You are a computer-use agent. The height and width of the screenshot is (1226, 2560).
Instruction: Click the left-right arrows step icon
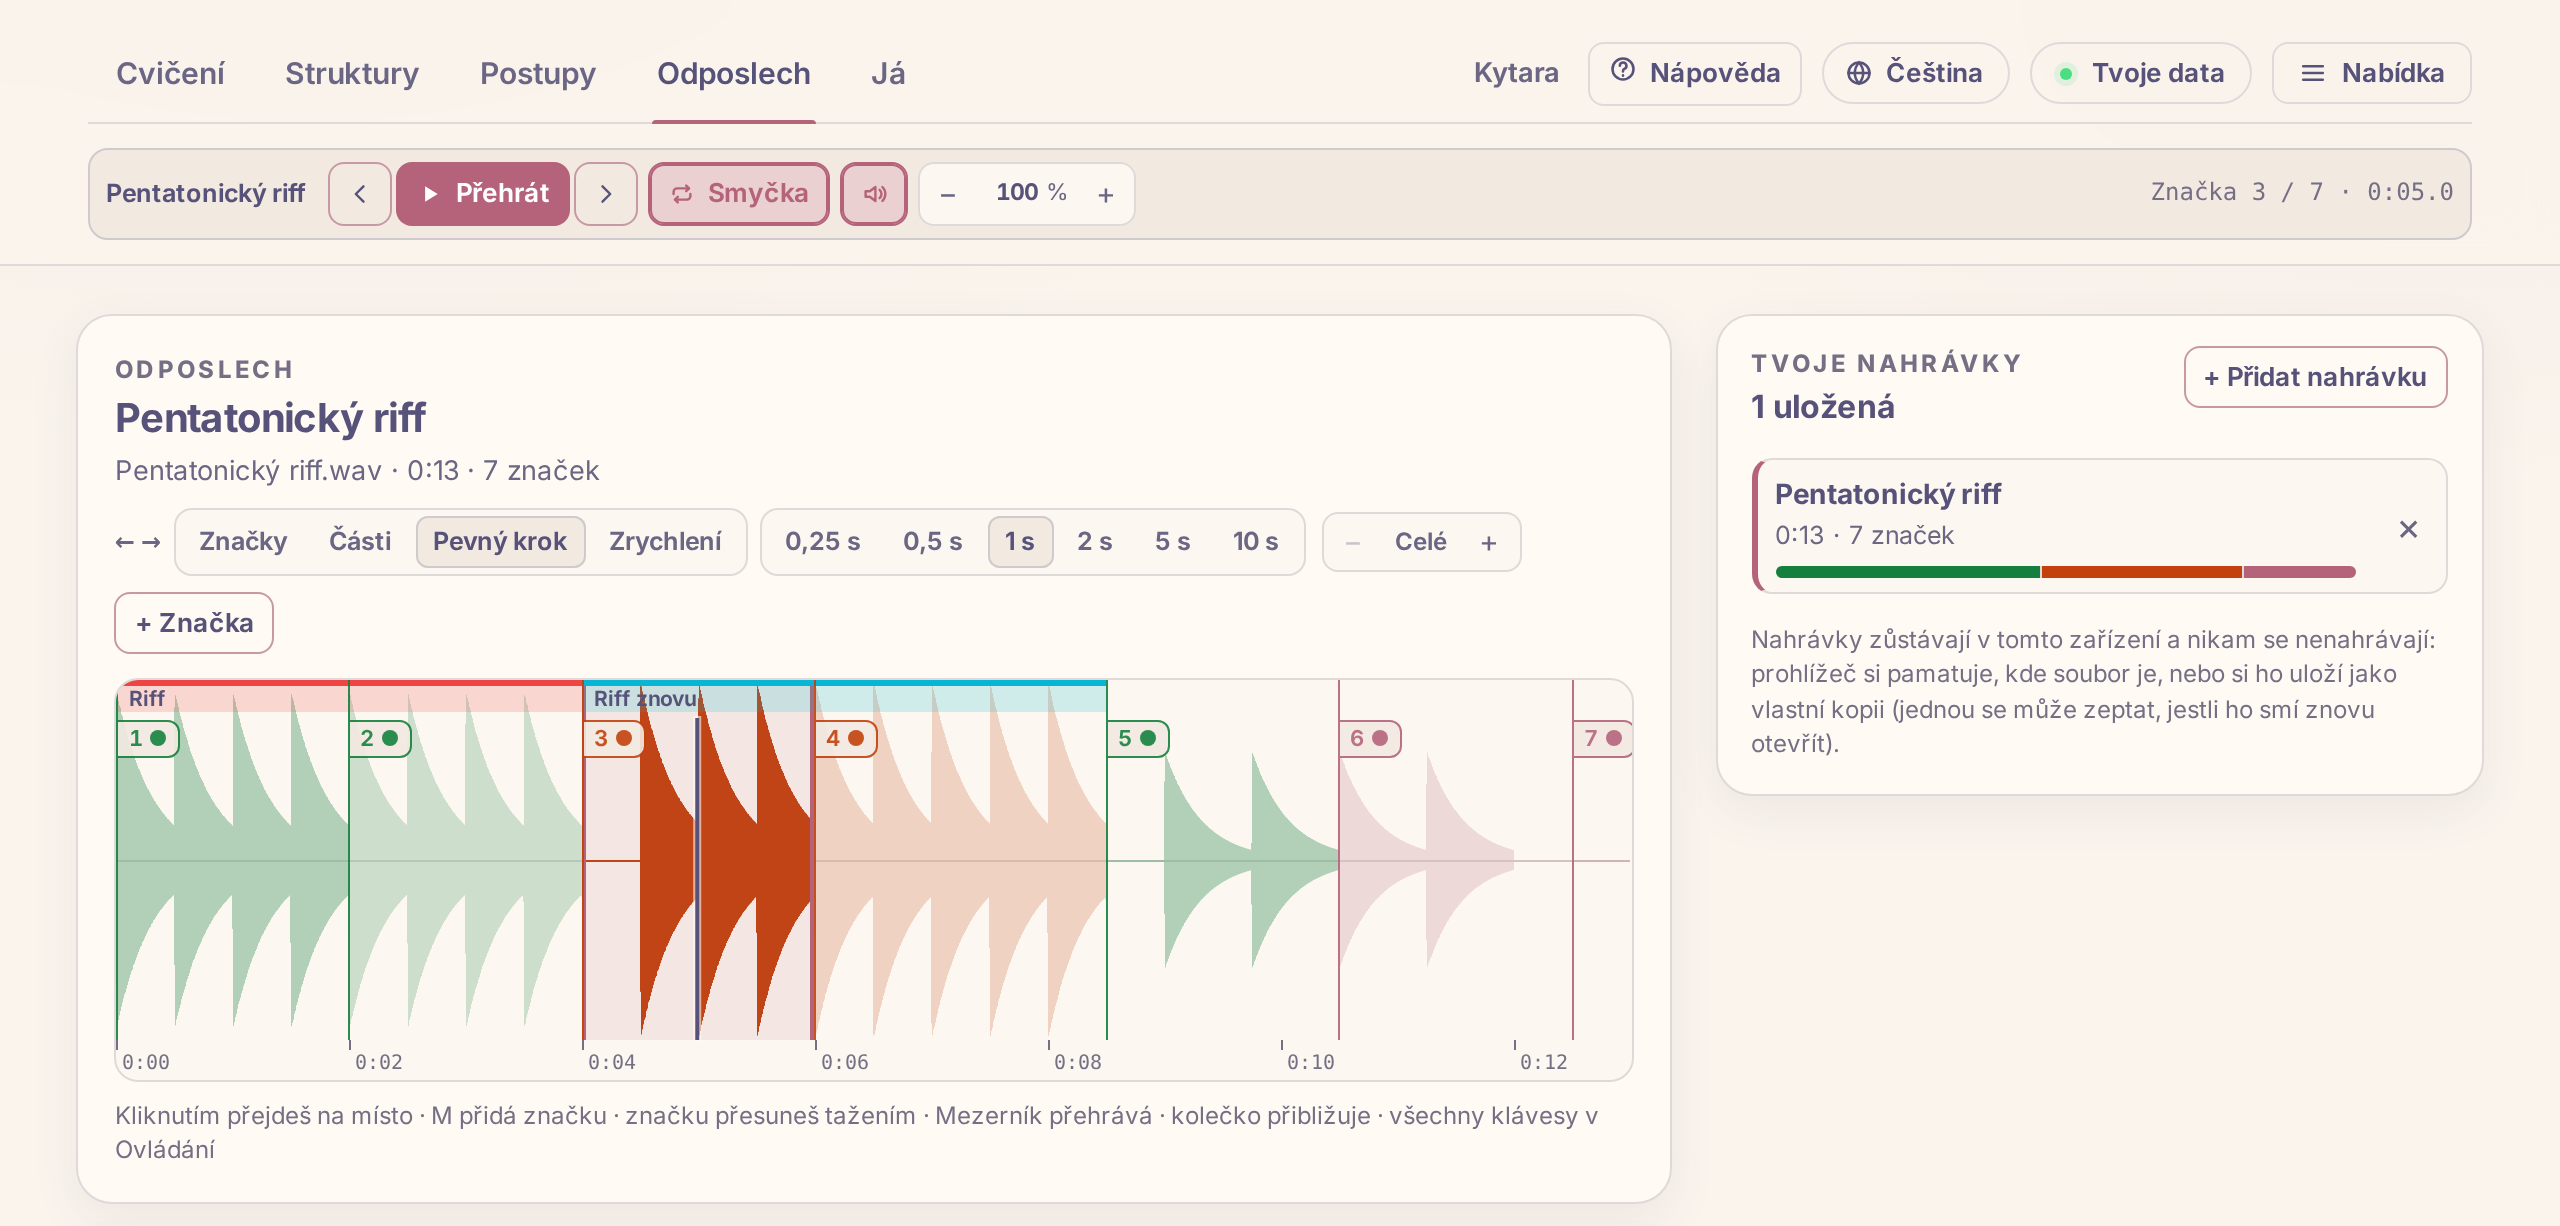(x=138, y=542)
